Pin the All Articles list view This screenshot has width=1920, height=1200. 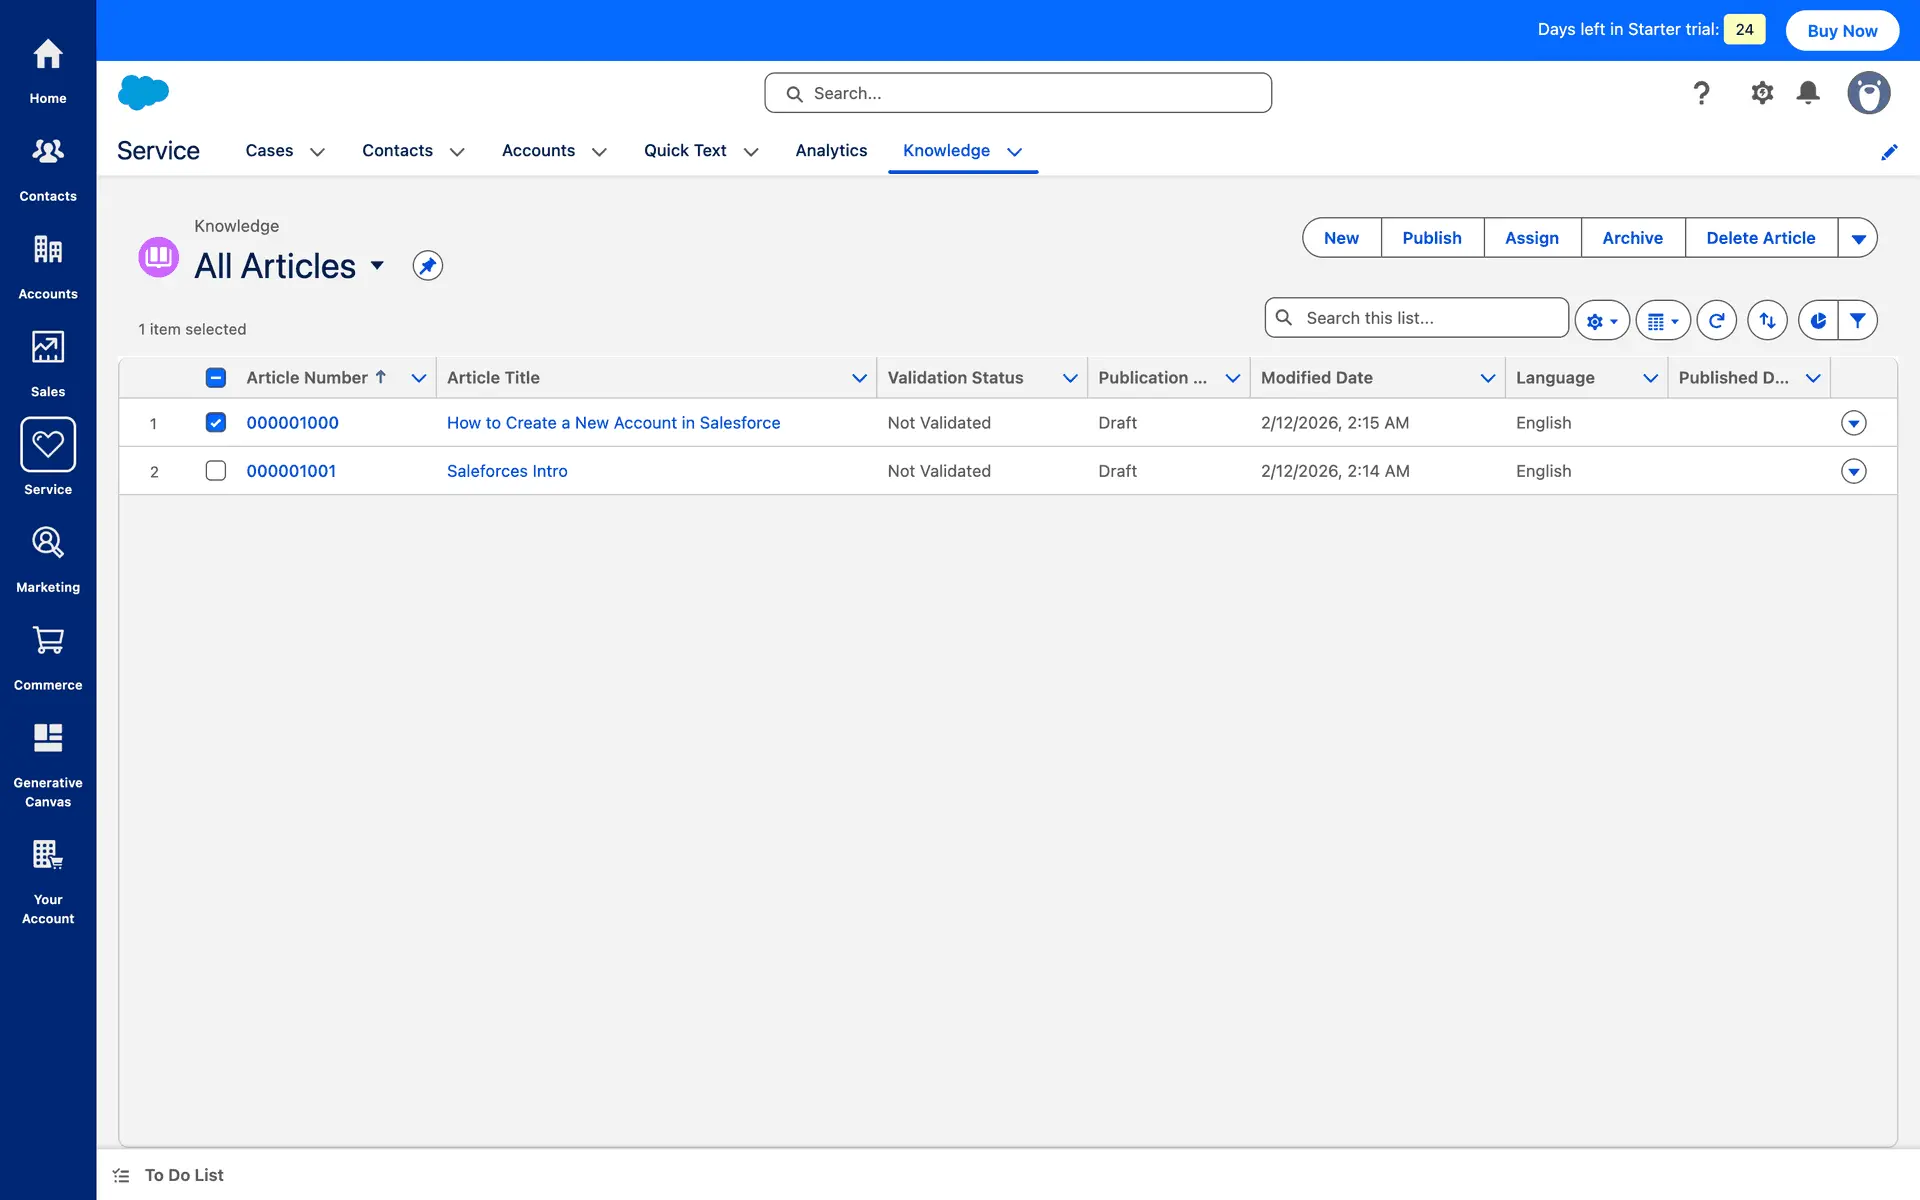(427, 266)
